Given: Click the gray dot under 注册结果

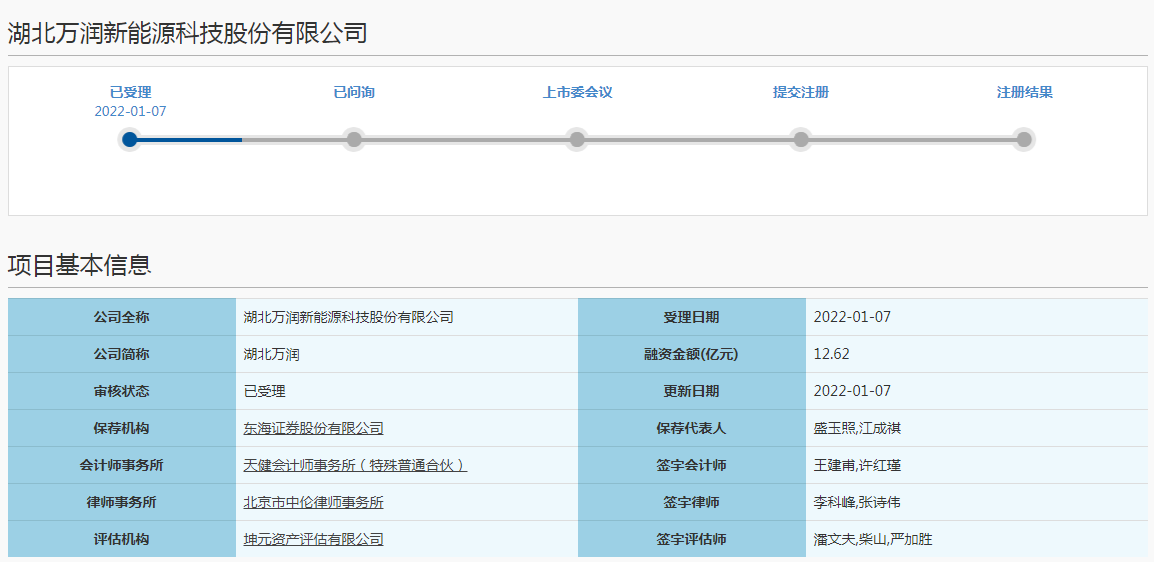Looking at the screenshot, I should 1024,140.
